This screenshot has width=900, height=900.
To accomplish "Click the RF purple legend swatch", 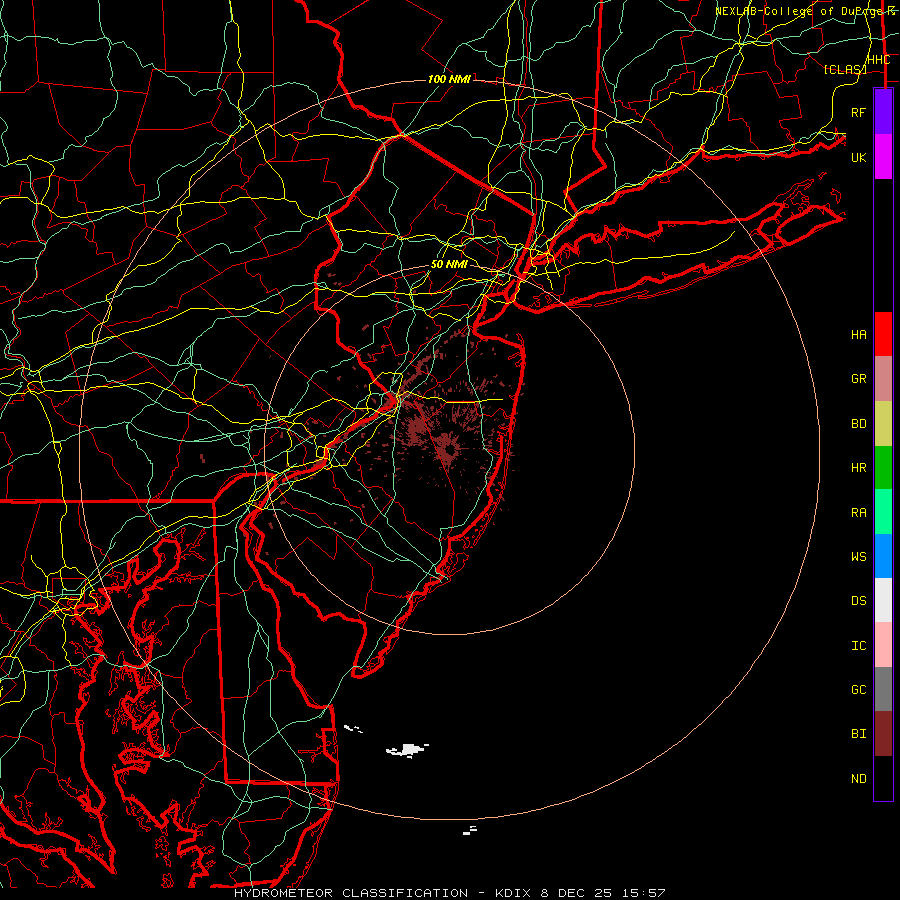I will point(883,112).
